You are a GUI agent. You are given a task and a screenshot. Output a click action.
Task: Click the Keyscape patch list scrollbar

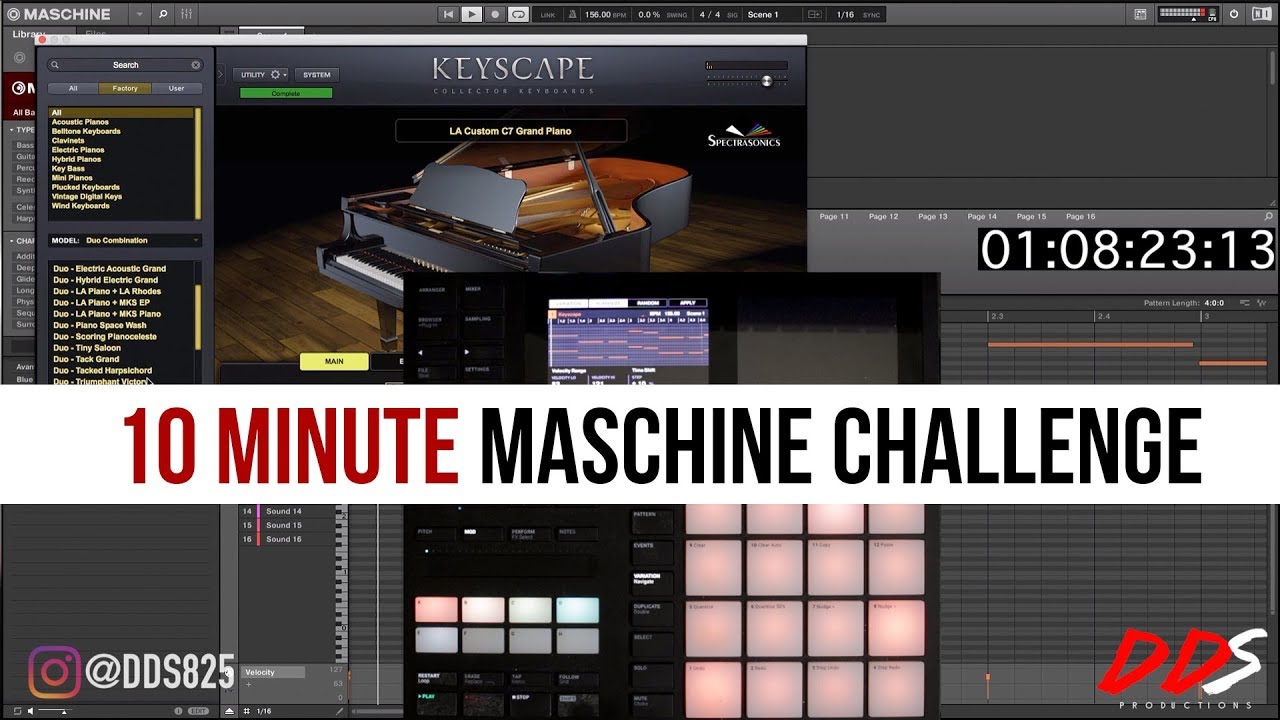(x=198, y=316)
